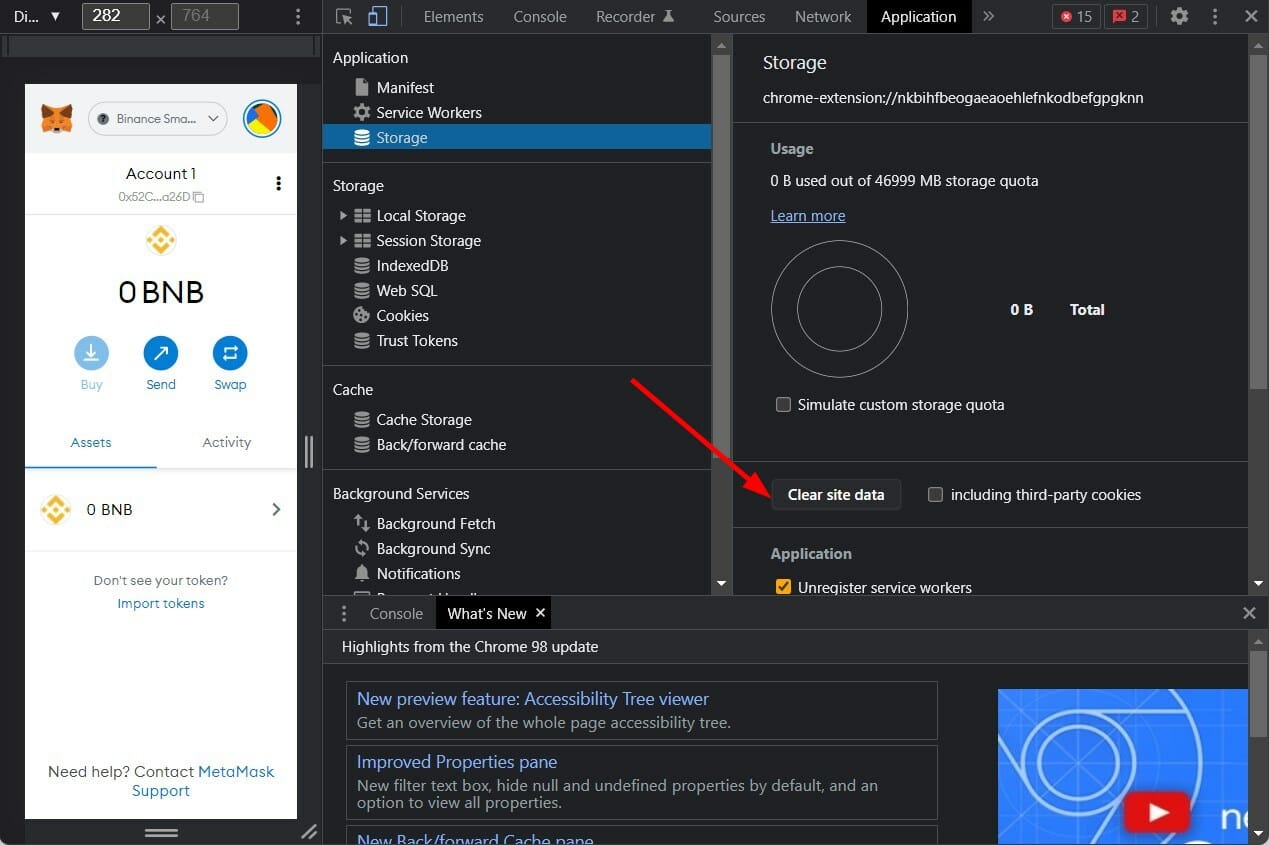Switch to MetaMask Activity tab
This screenshot has width=1269, height=845.
[x=227, y=442]
